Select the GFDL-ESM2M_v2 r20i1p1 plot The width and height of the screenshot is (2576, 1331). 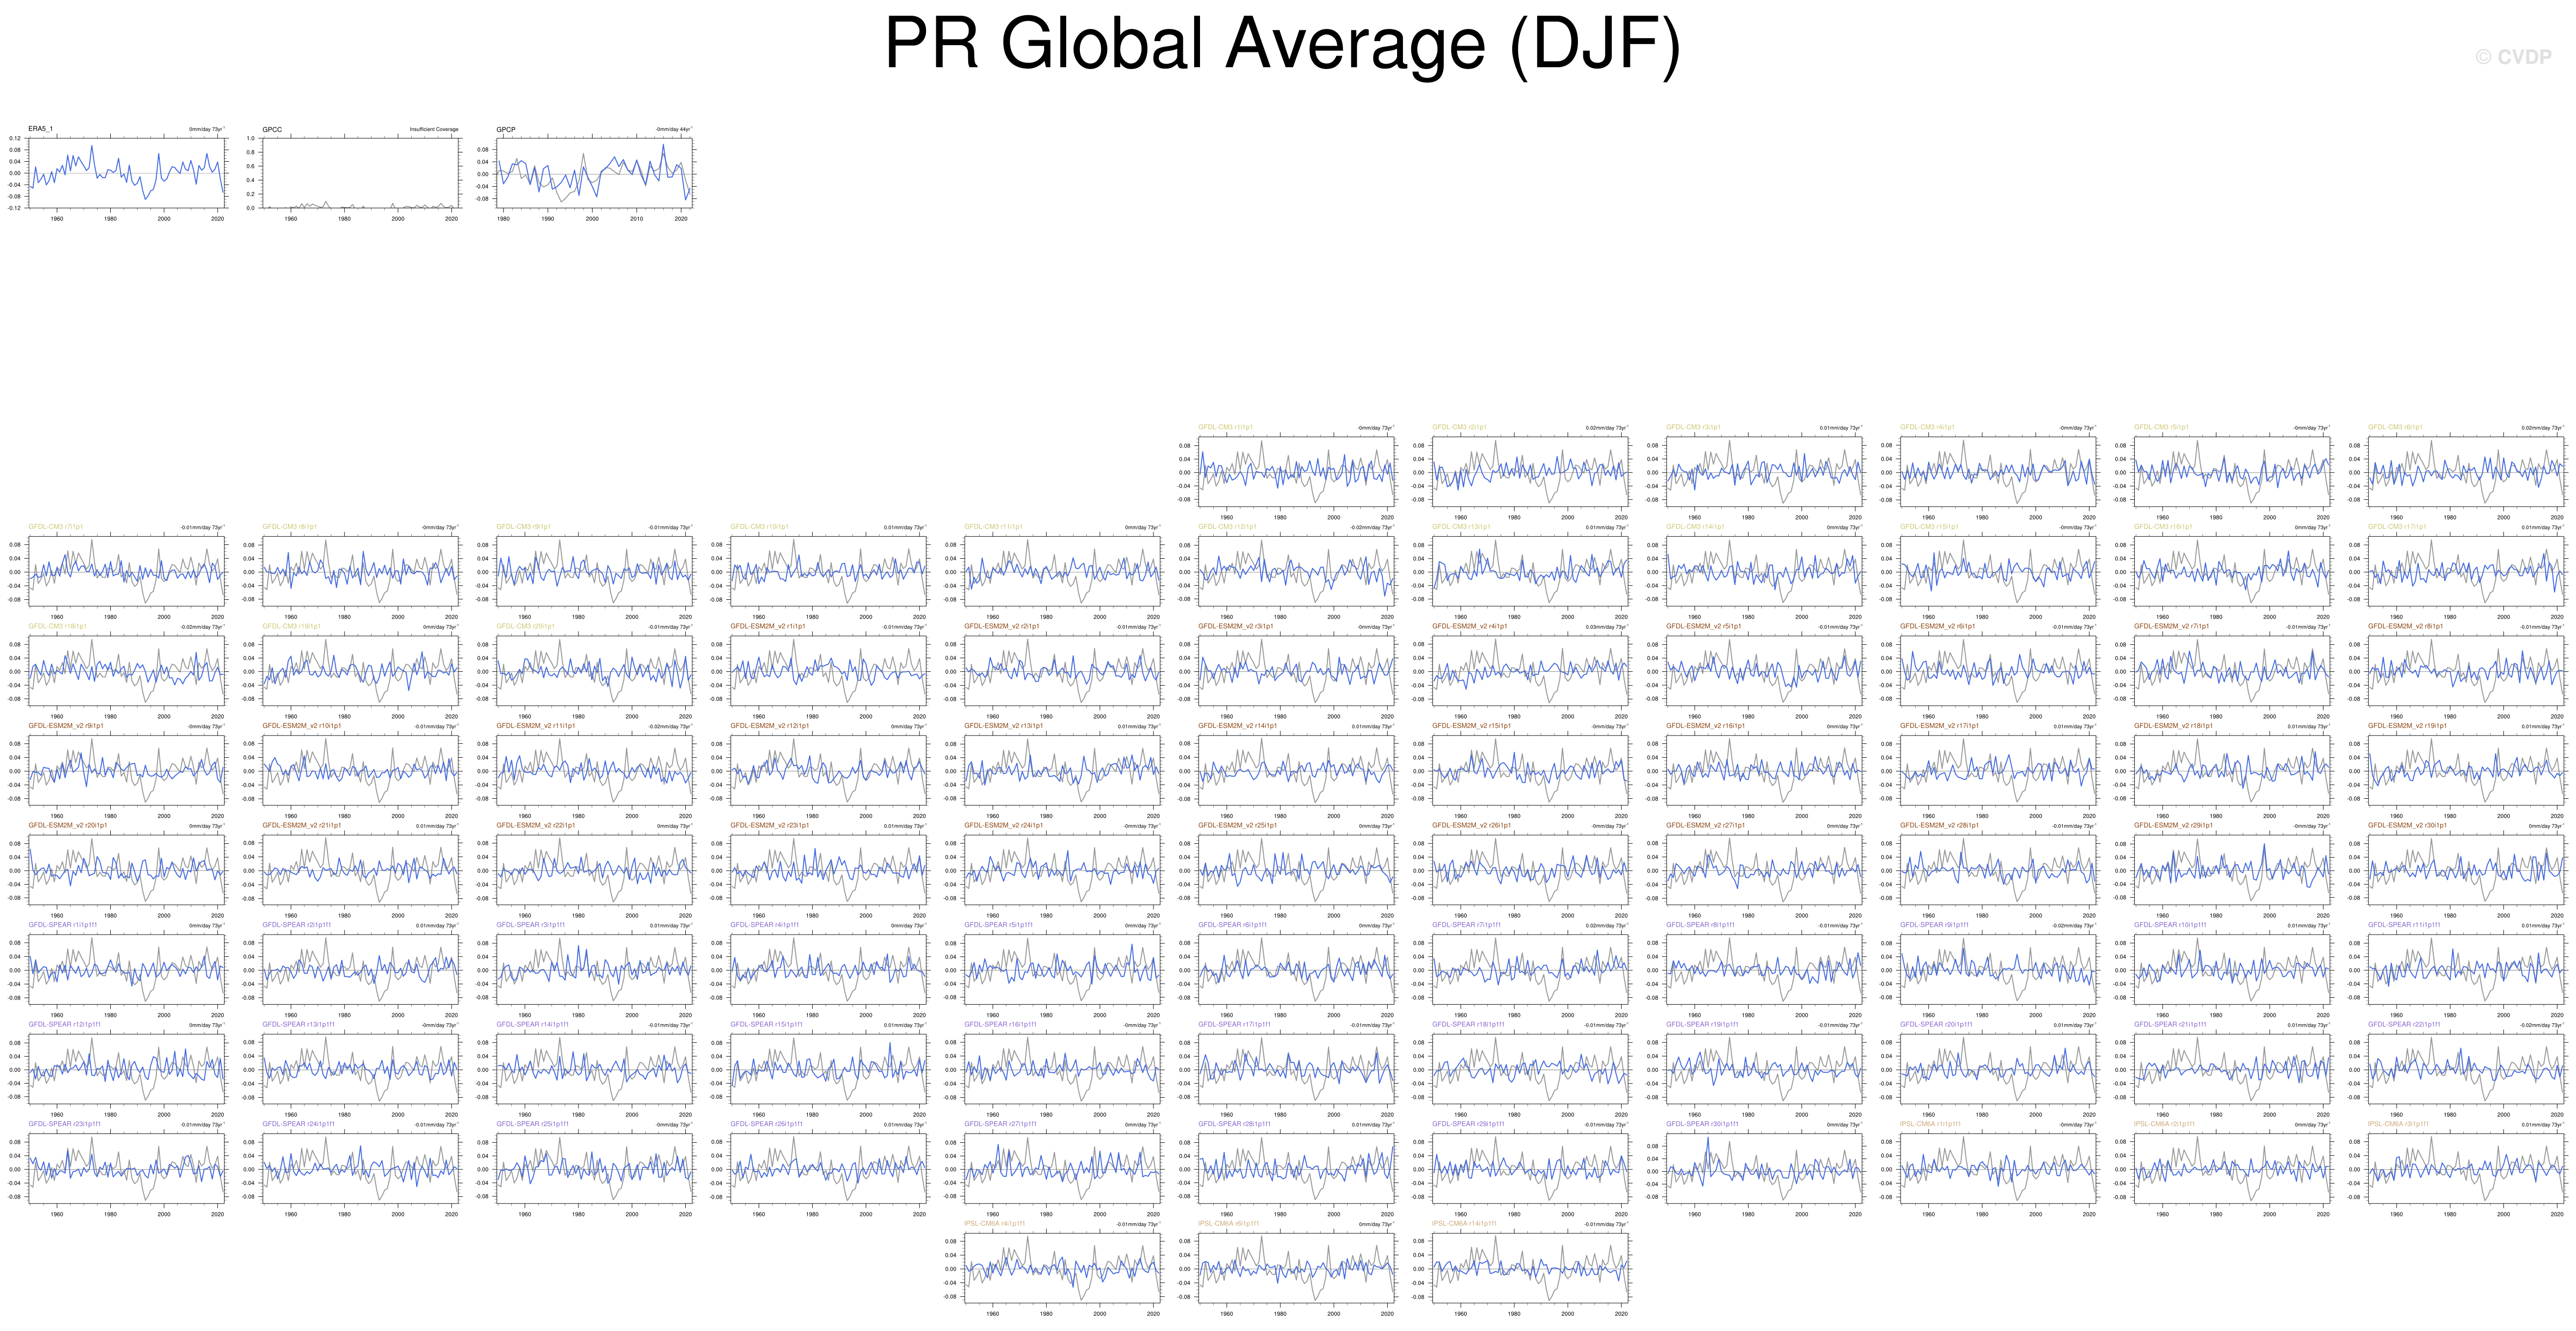pyautogui.click(x=126, y=870)
